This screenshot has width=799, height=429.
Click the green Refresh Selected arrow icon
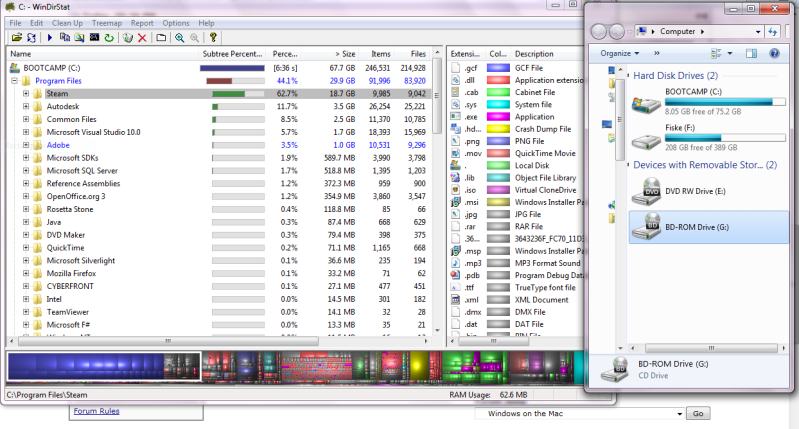(109, 38)
